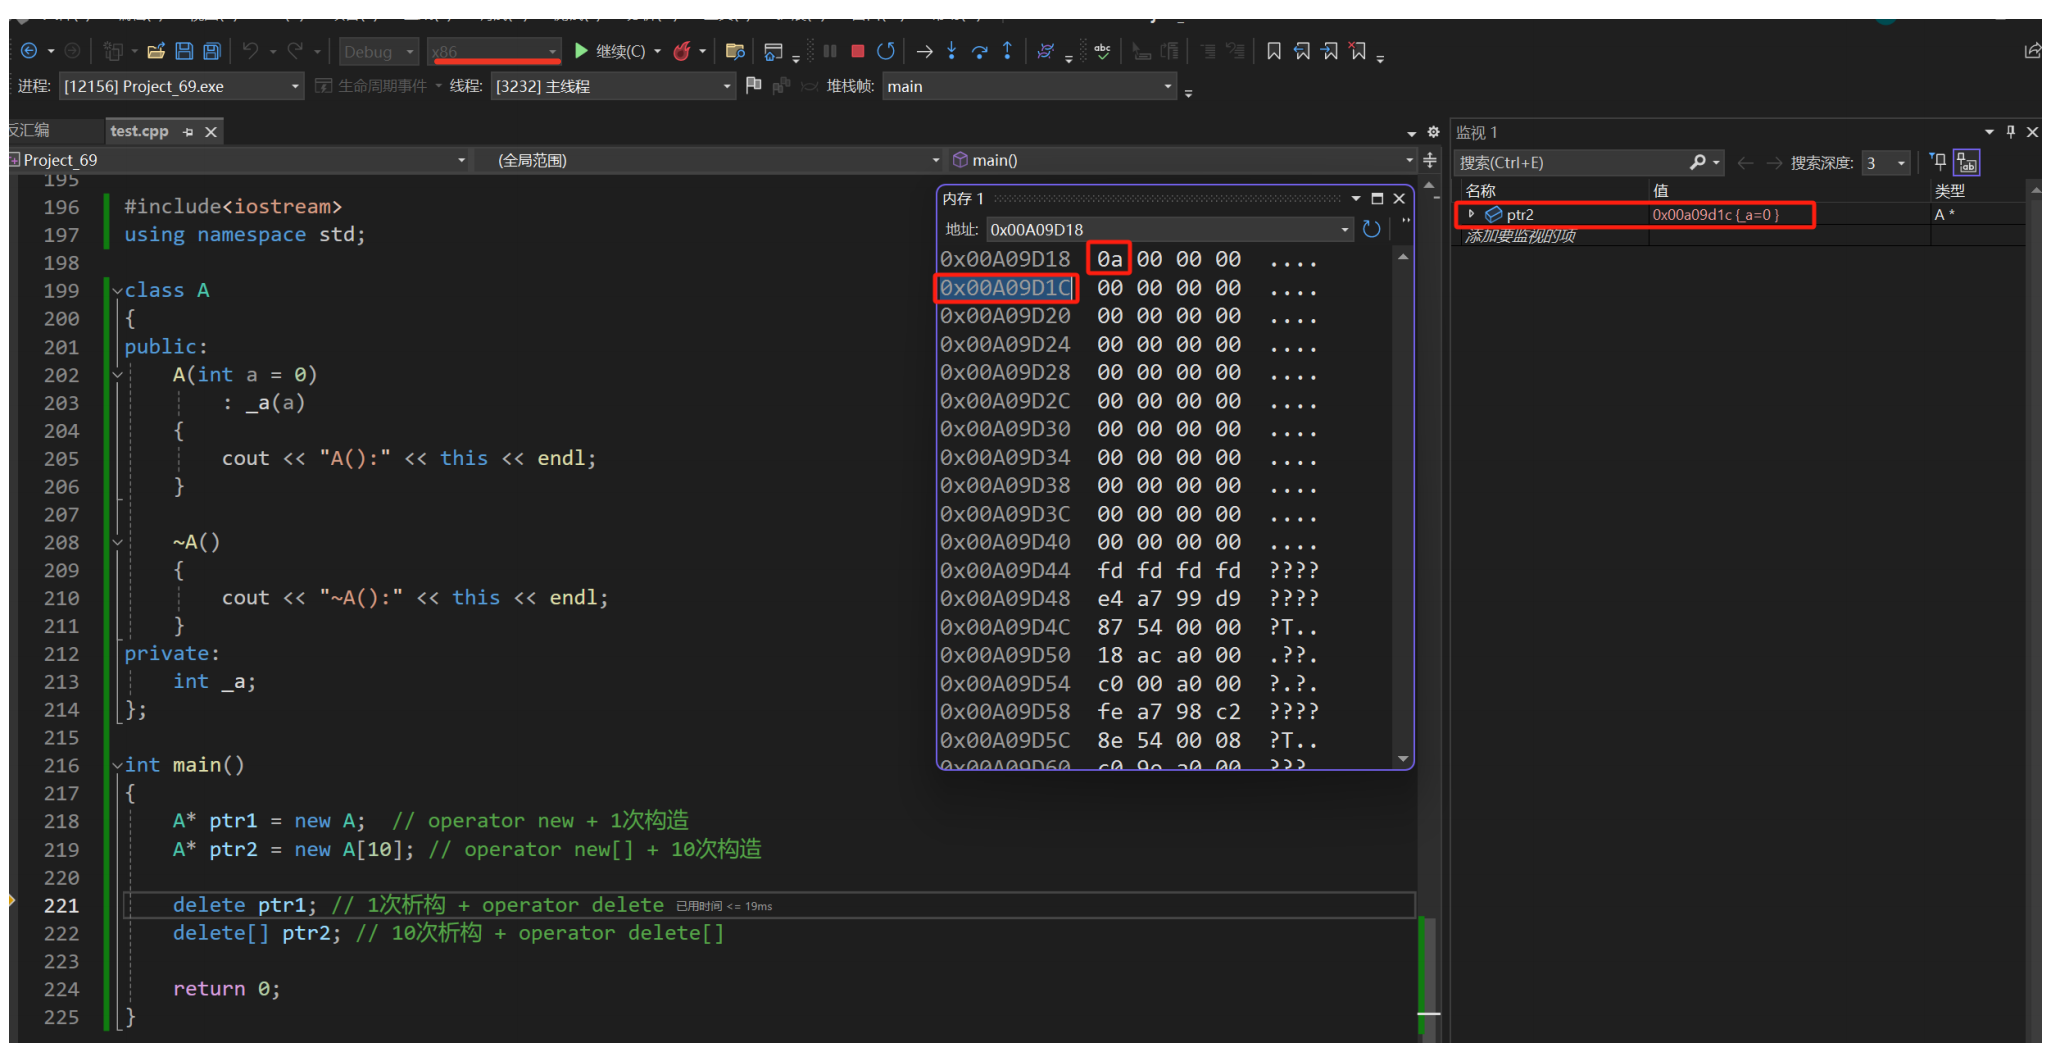Go to next bookmark icon
The image size is (2059, 1054).
1330,51
